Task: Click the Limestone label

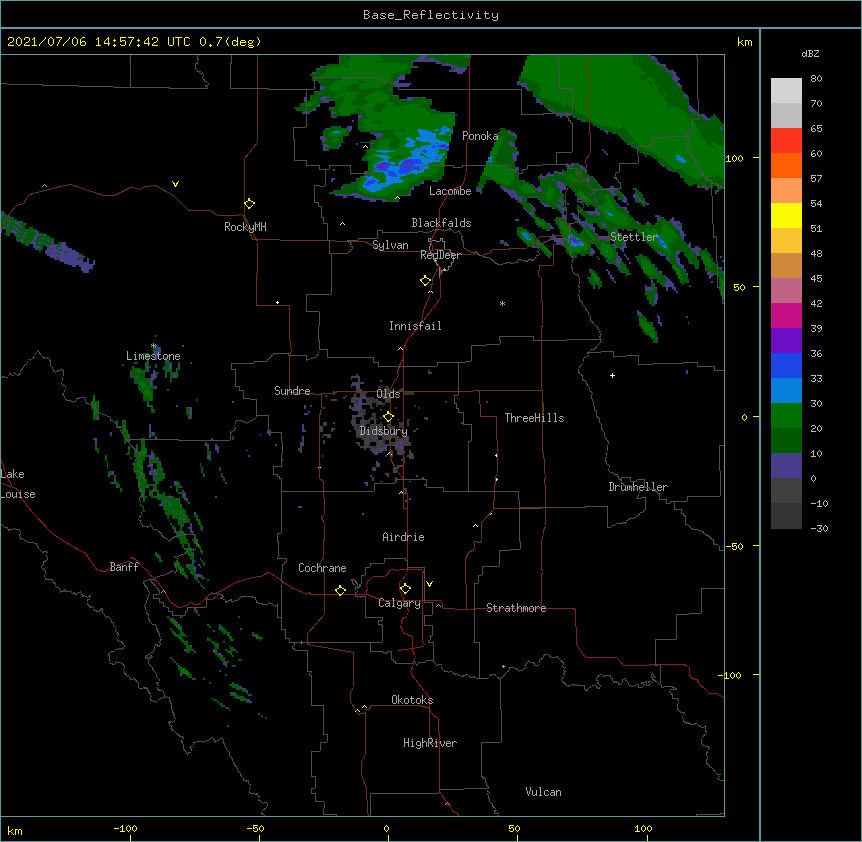Action: (153, 356)
